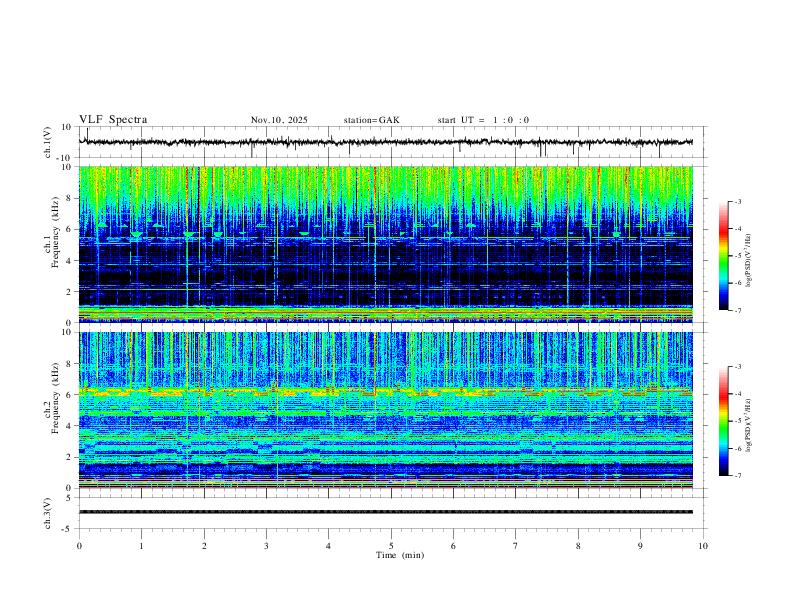Click time-axis tick label "5" at the bottom
792x612 pixels.
[x=391, y=546]
